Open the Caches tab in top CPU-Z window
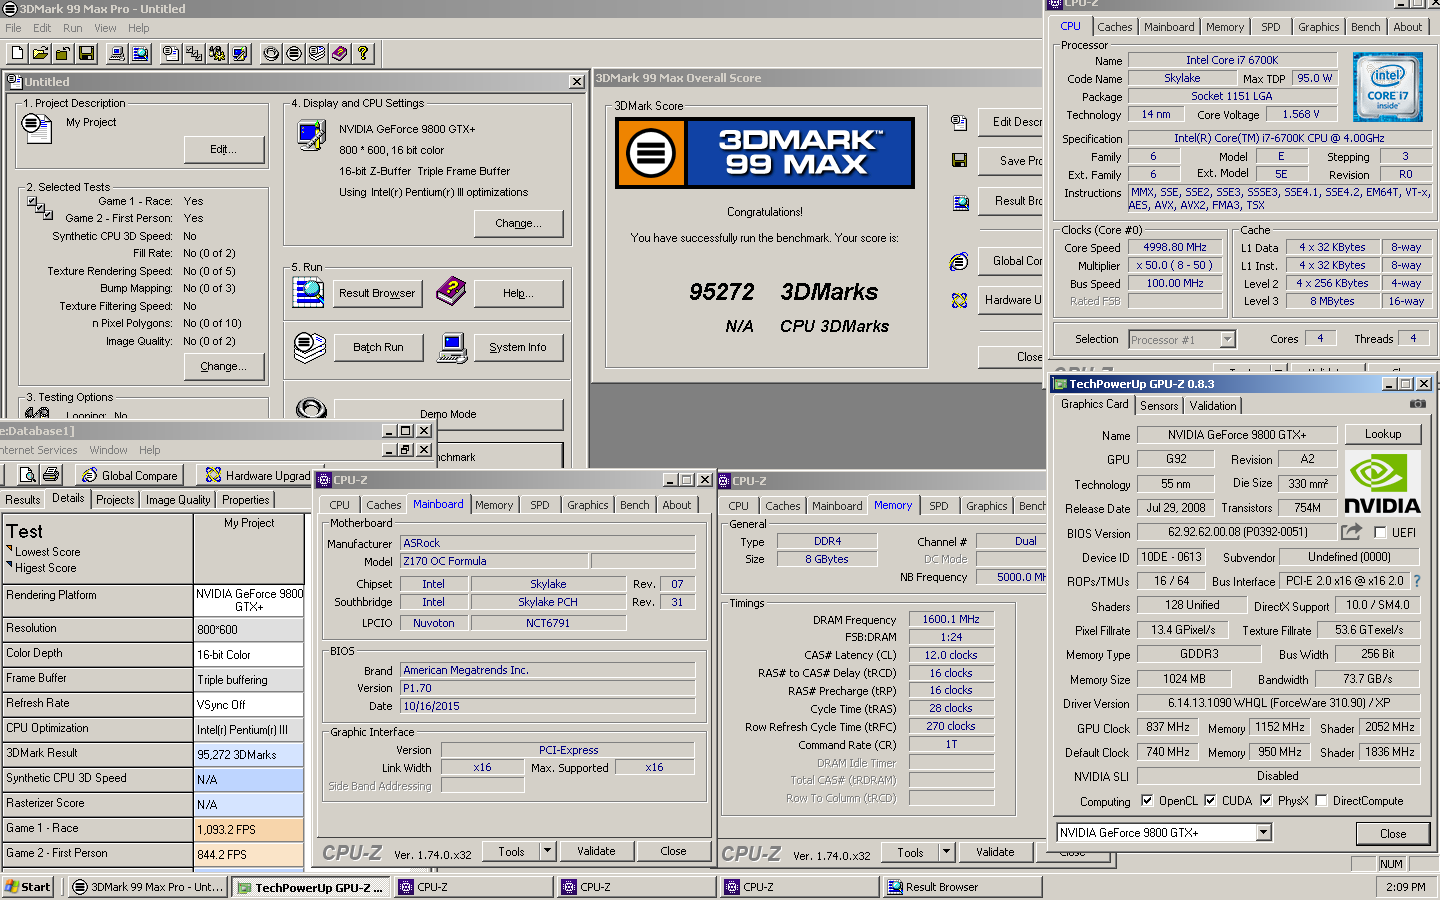 pos(1114,27)
